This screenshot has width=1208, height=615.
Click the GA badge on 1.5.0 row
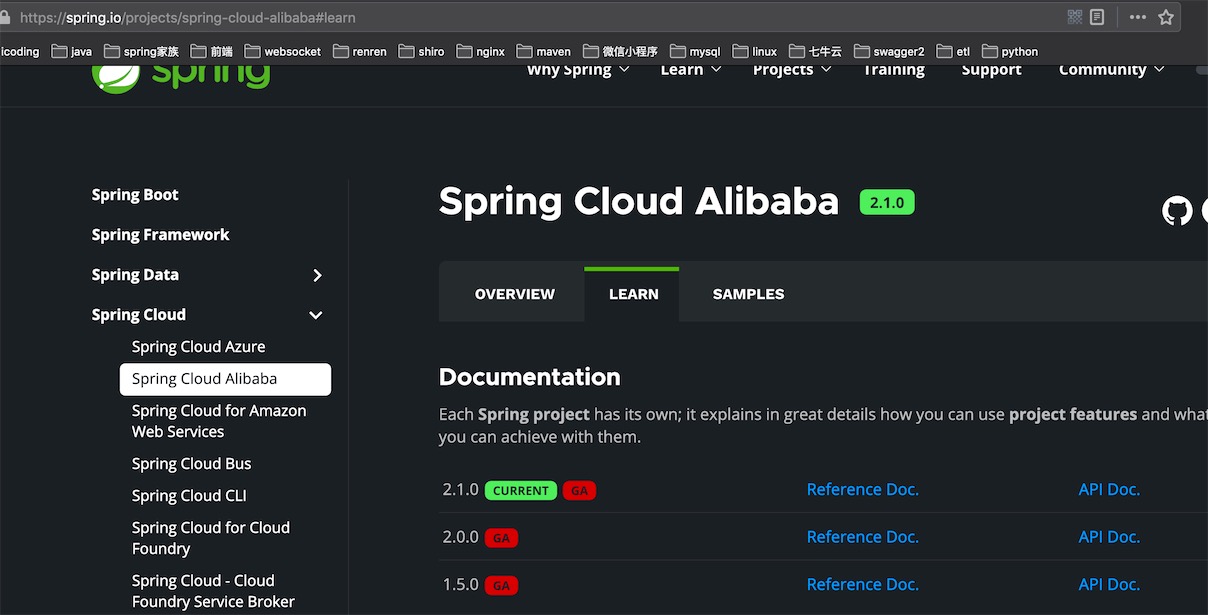pyautogui.click(x=501, y=585)
